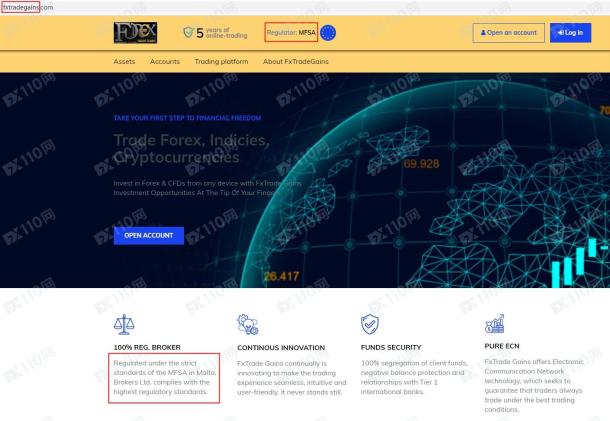The width and height of the screenshot is (610, 421).
Task: Click the PURE ECN heading
Action: click(502, 346)
